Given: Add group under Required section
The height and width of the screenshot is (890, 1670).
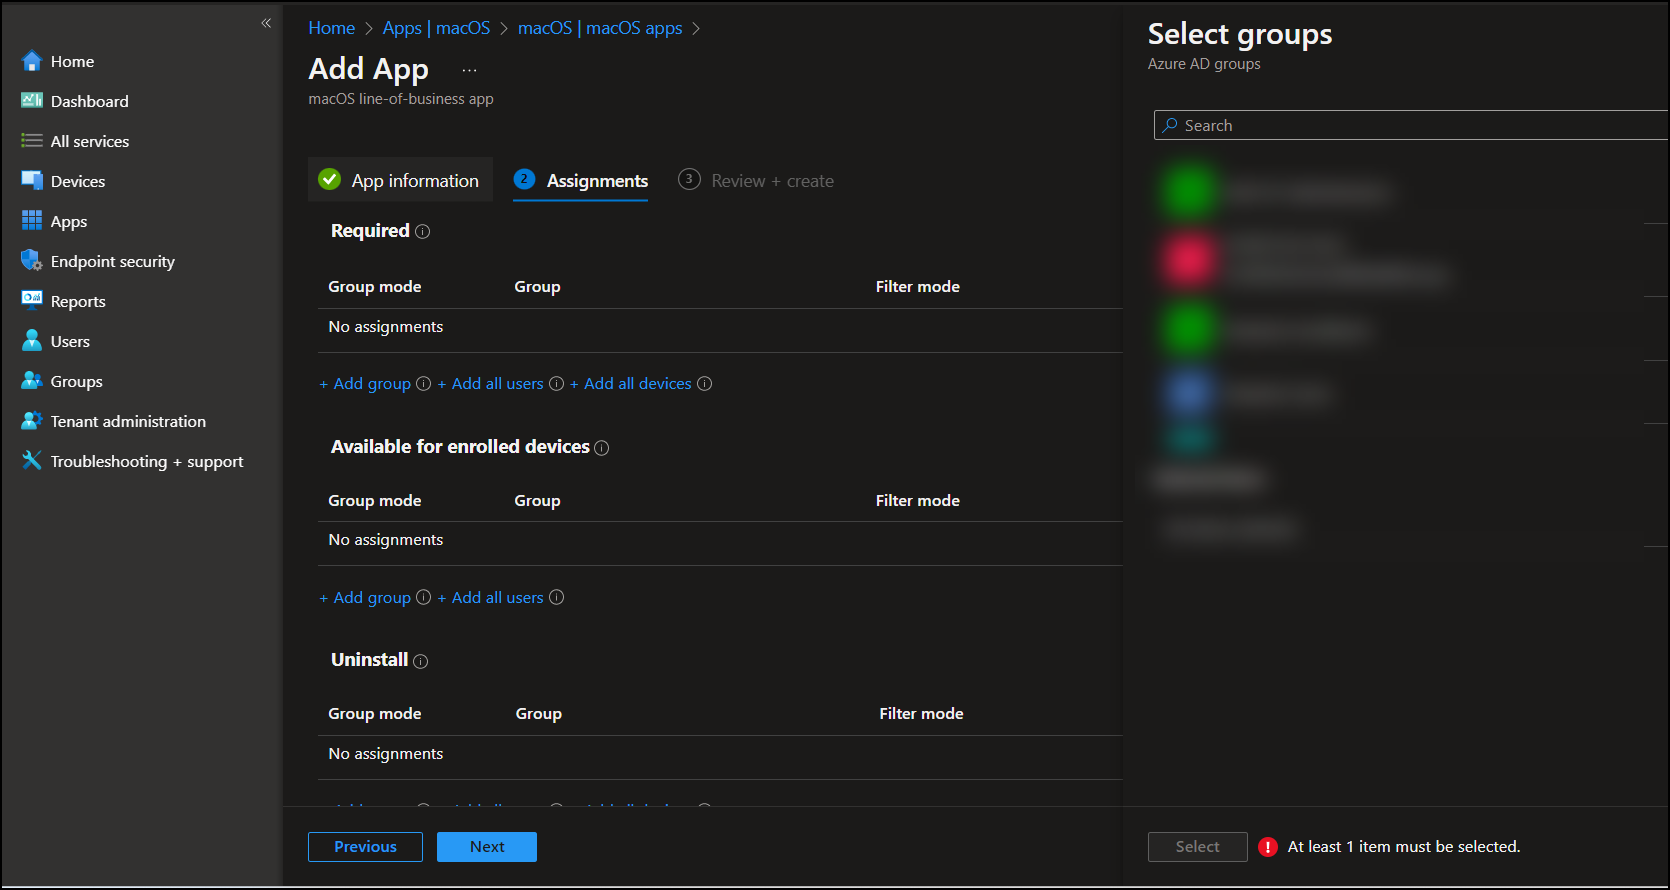Looking at the screenshot, I should coord(365,384).
